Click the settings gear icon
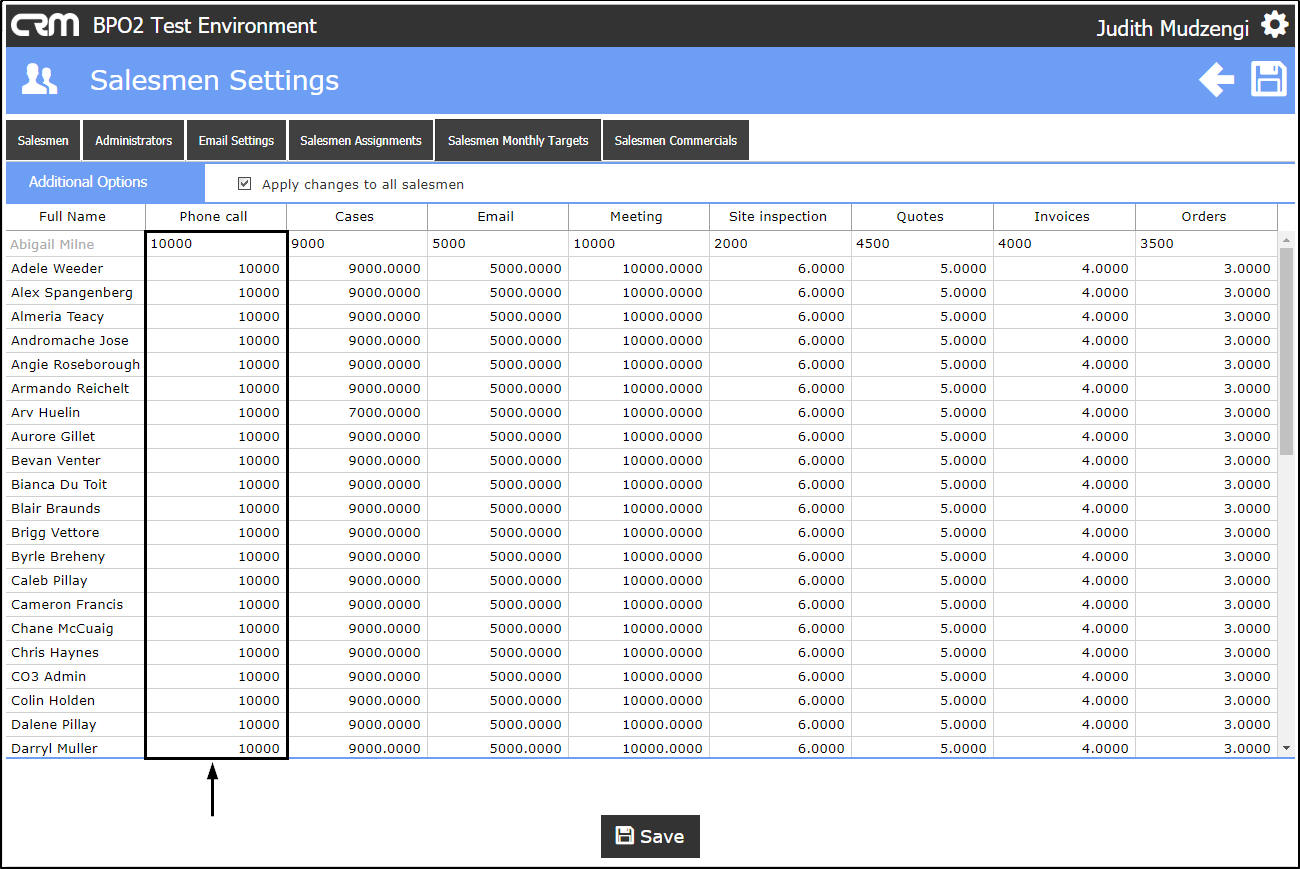 pyautogui.click(x=1274, y=25)
